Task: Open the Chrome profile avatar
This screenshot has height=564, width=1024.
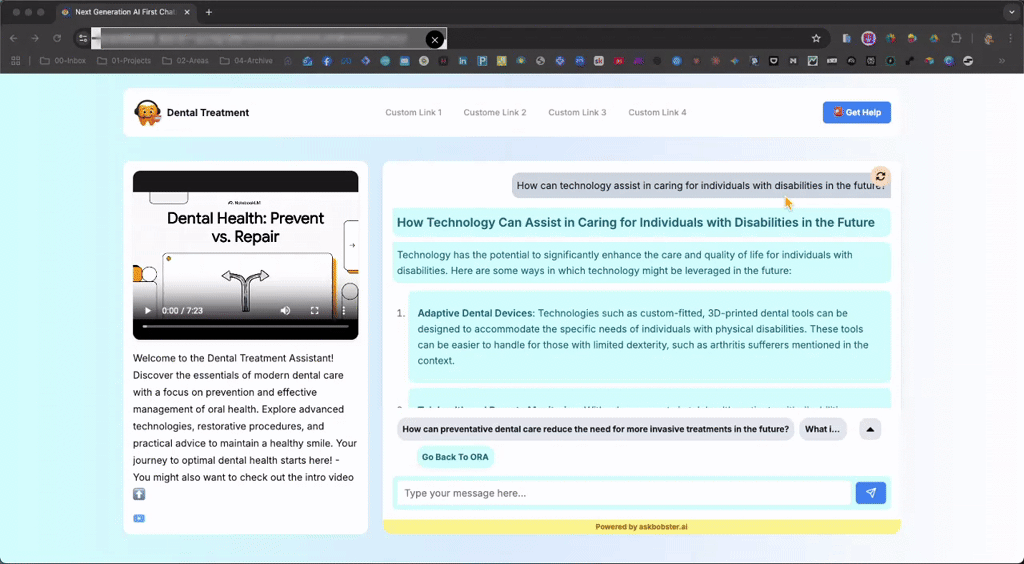Action: tap(989, 39)
